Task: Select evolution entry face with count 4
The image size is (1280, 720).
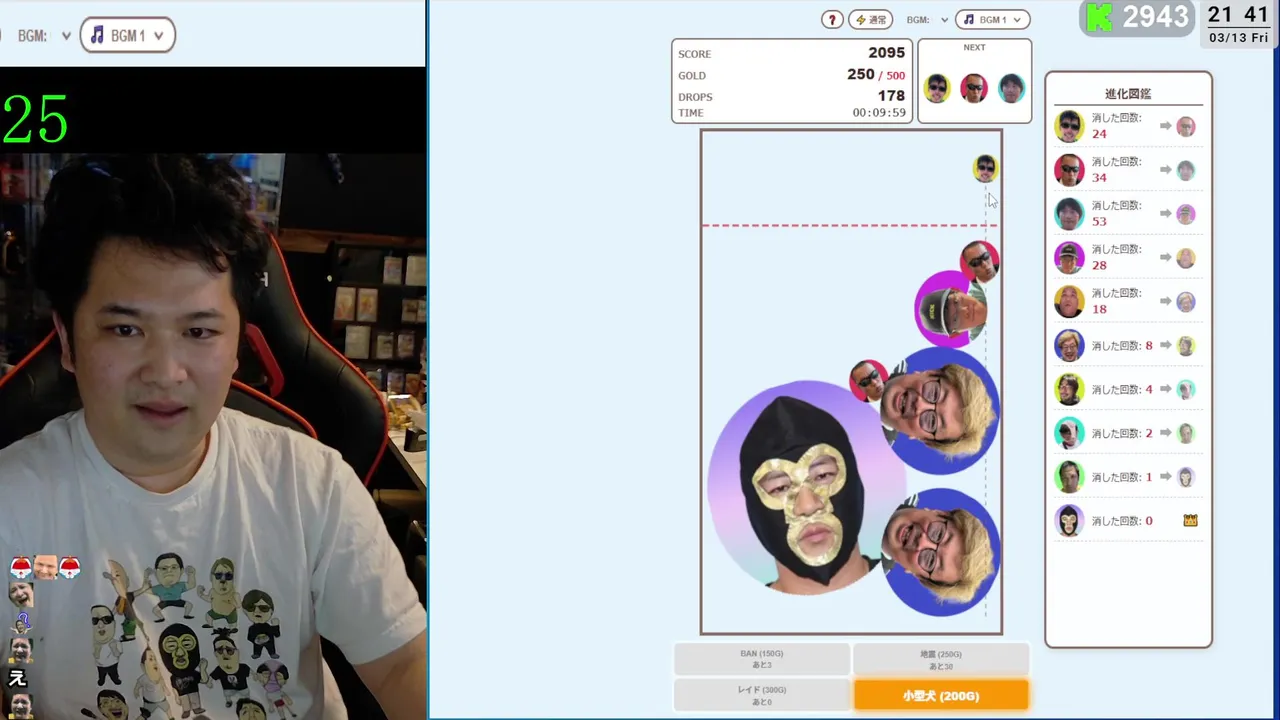Action: click(x=1069, y=389)
